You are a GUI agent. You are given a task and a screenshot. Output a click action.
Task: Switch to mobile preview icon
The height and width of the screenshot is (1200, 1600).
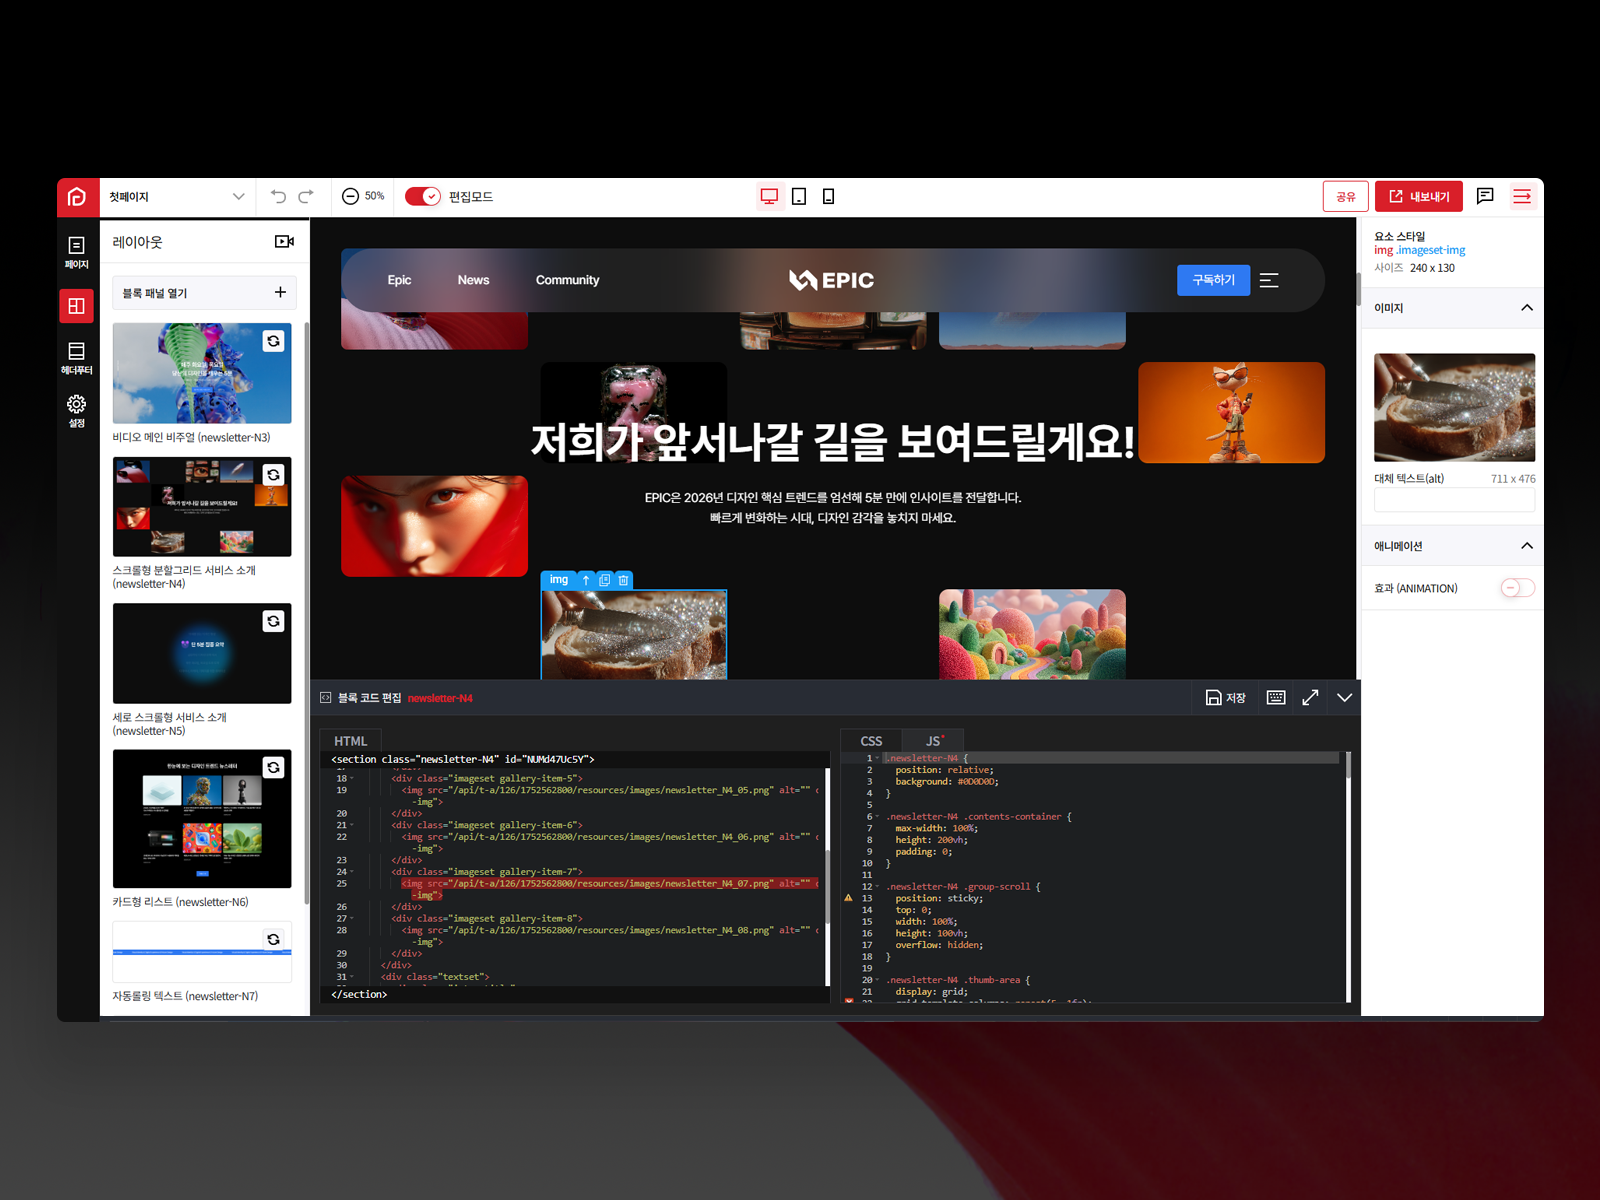[828, 197]
